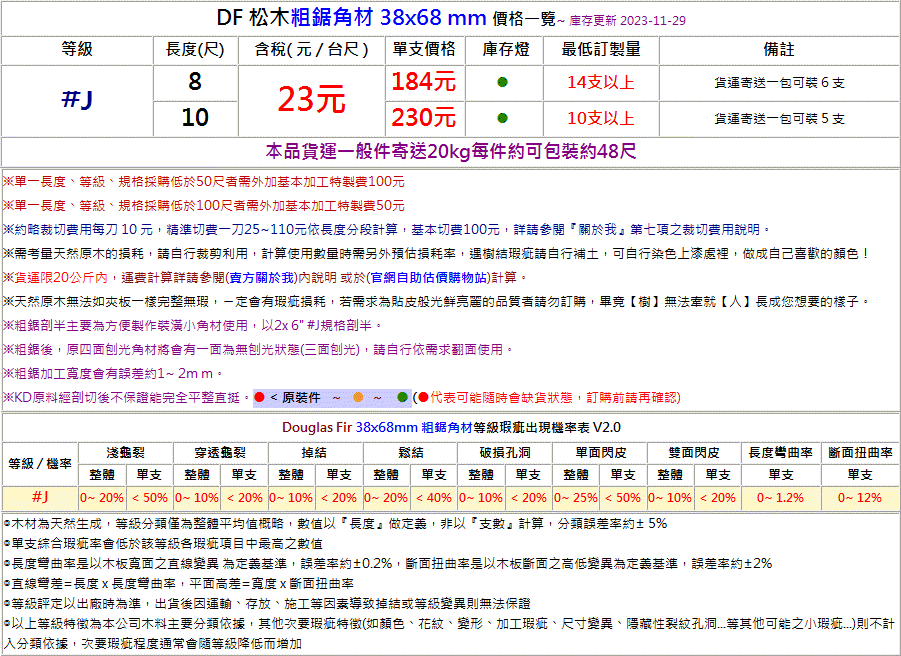Click the 單支綜合瑕疵率 footnote line
The width and height of the screenshot is (901, 656).
[163, 543]
